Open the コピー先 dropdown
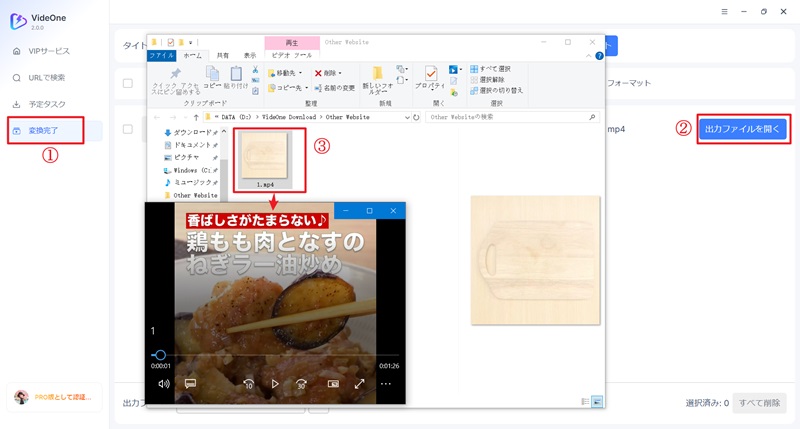This screenshot has width=800, height=429. [288, 88]
